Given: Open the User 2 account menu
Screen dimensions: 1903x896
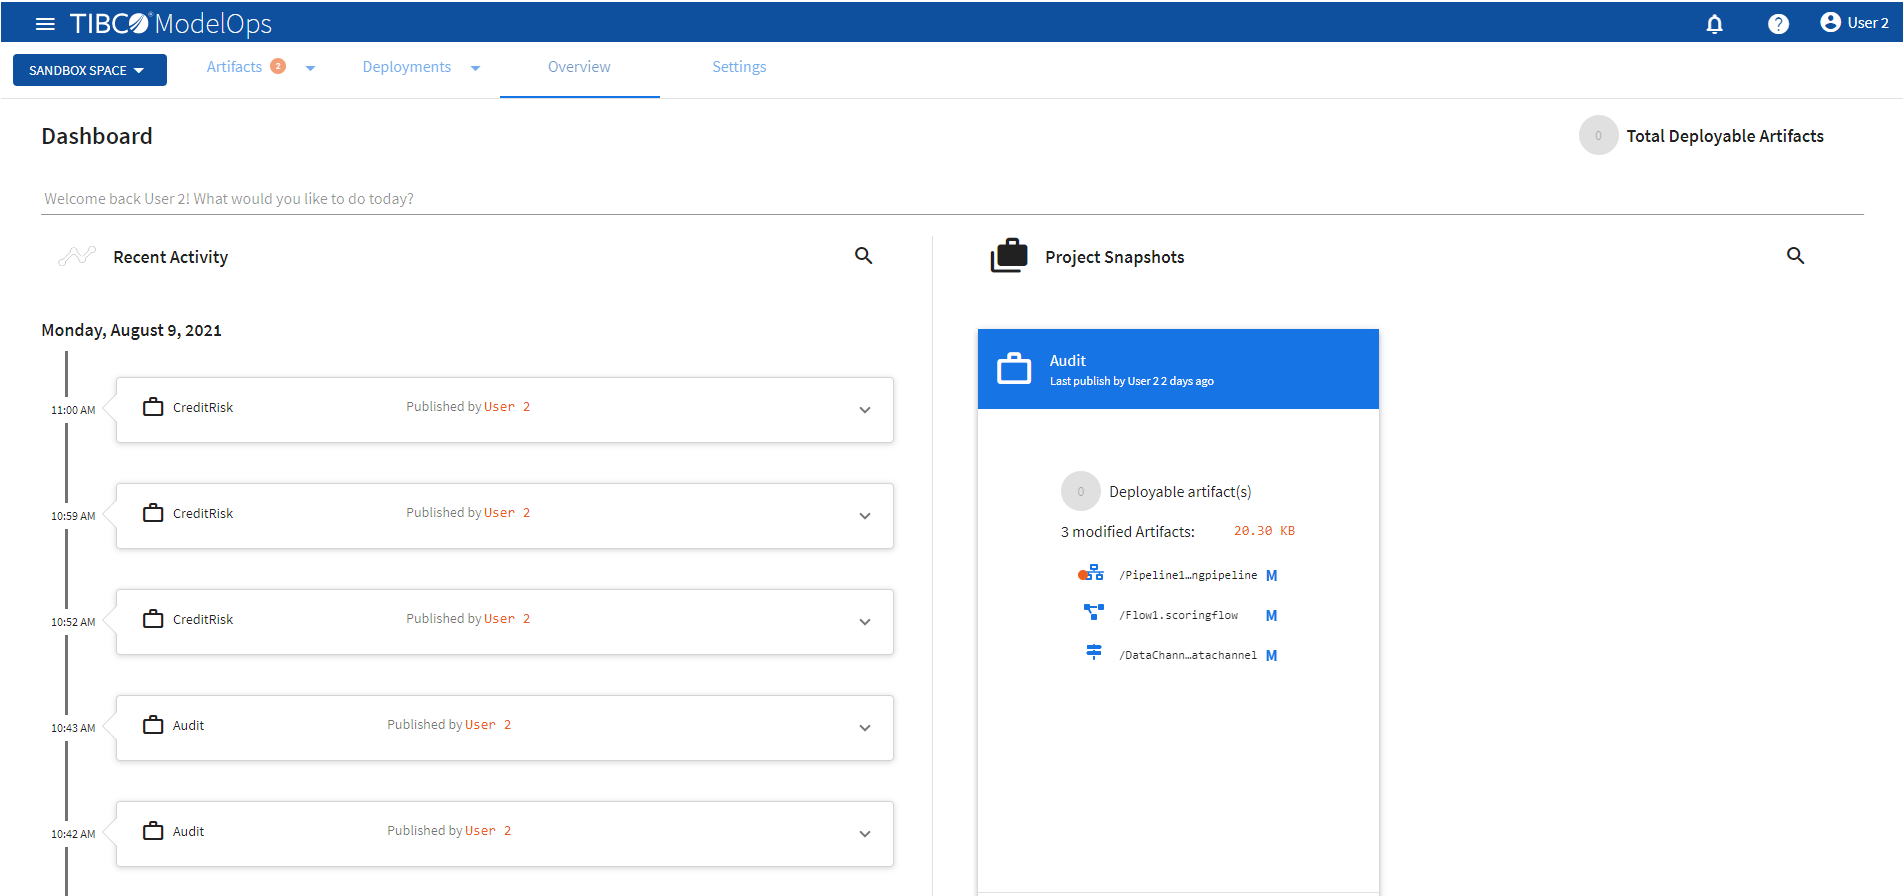Looking at the screenshot, I should pos(1854,22).
